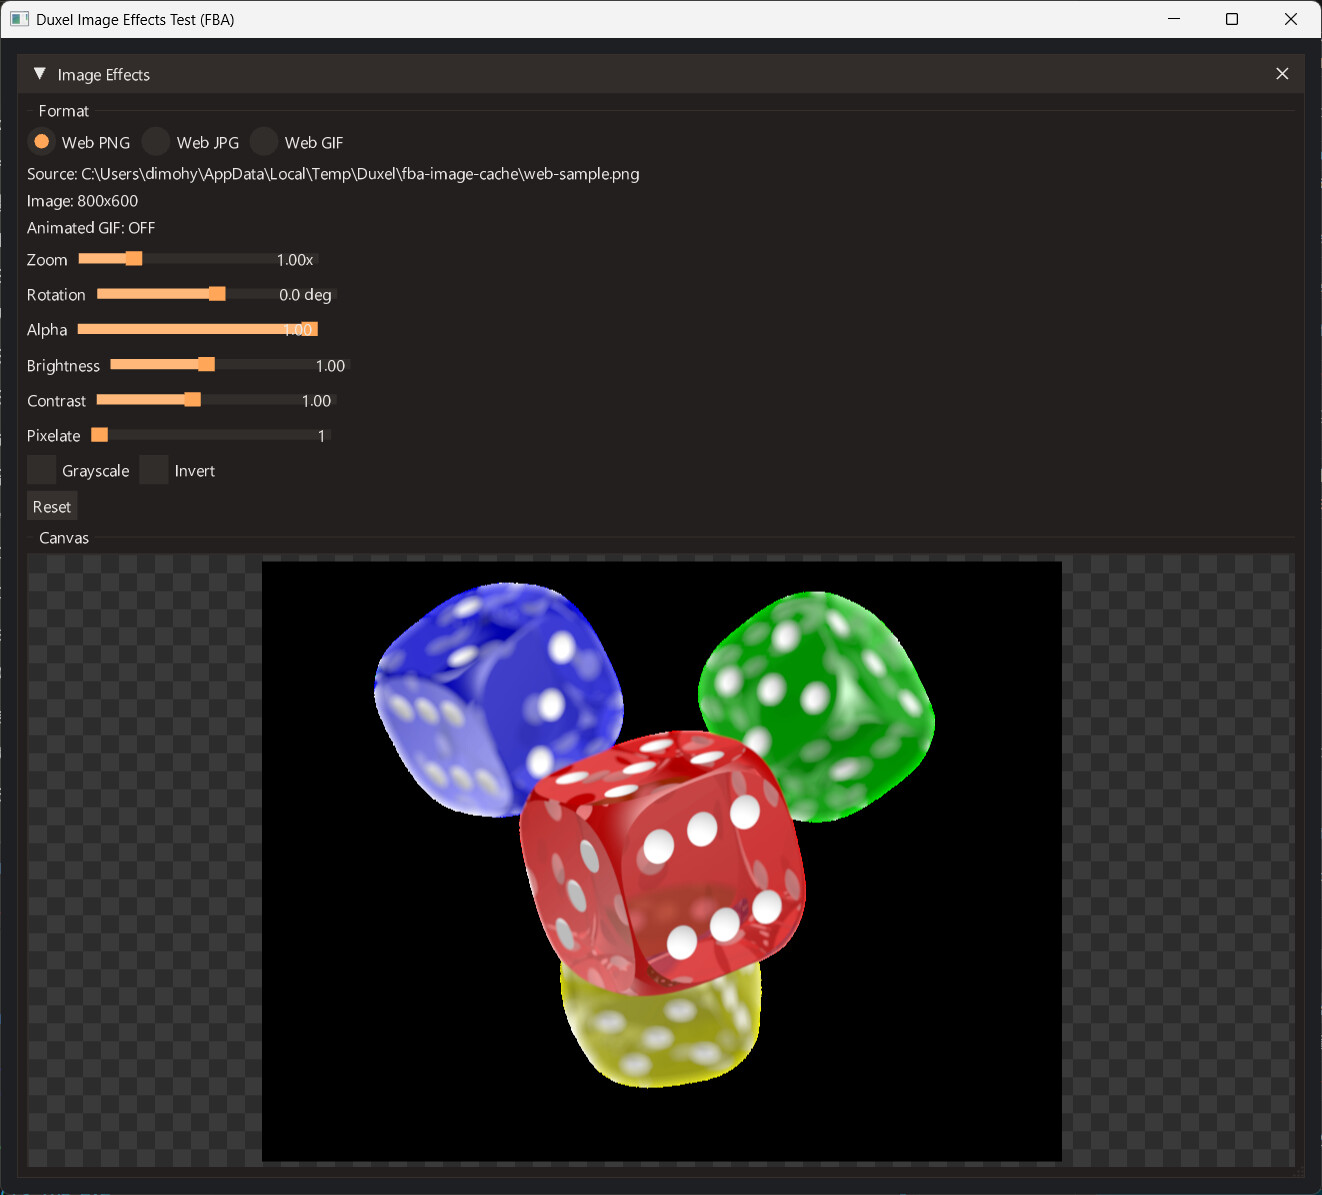The width and height of the screenshot is (1322, 1195).
Task: Click the 'Image: 800x600' text
Action: pyautogui.click(x=83, y=201)
